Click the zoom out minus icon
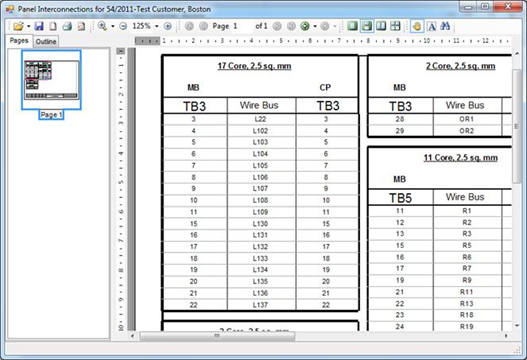Image resolution: width=527 pixels, height=360 pixels. [x=123, y=26]
